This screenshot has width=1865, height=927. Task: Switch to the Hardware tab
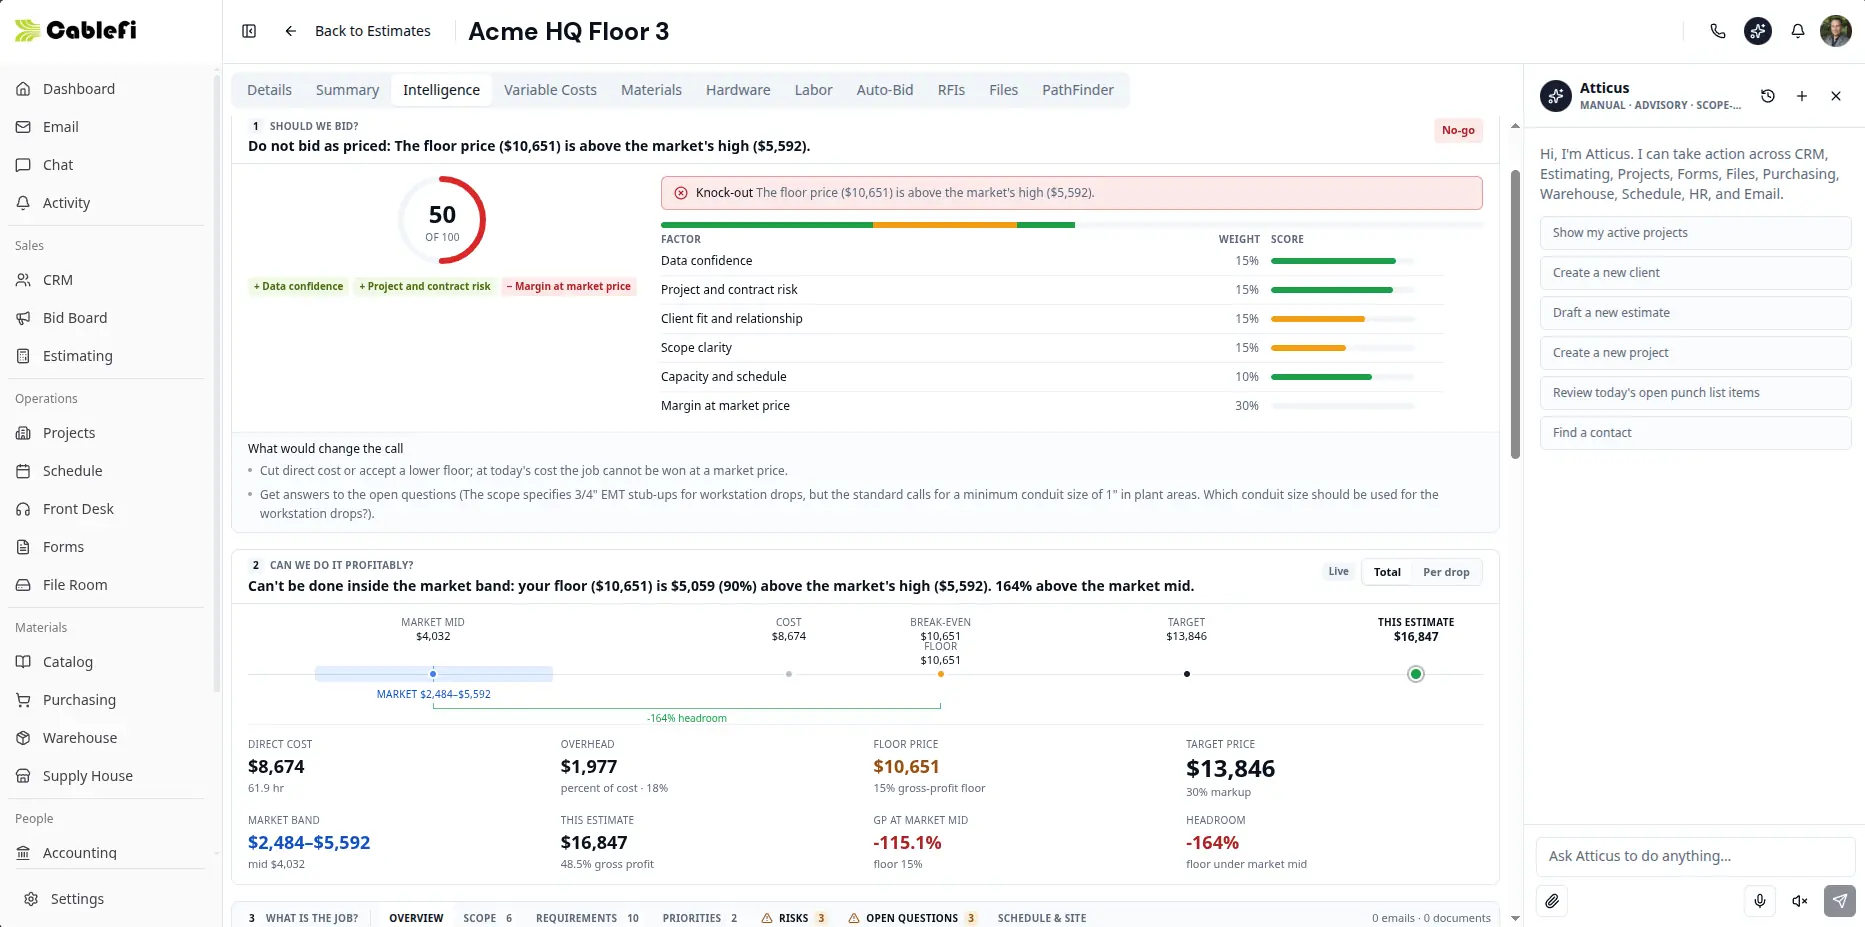[x=738, y=90]
